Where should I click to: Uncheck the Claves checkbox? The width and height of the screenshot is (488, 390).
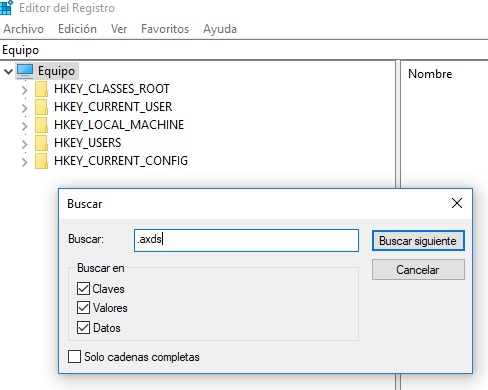pyautogui.click(x=83, y=289)
